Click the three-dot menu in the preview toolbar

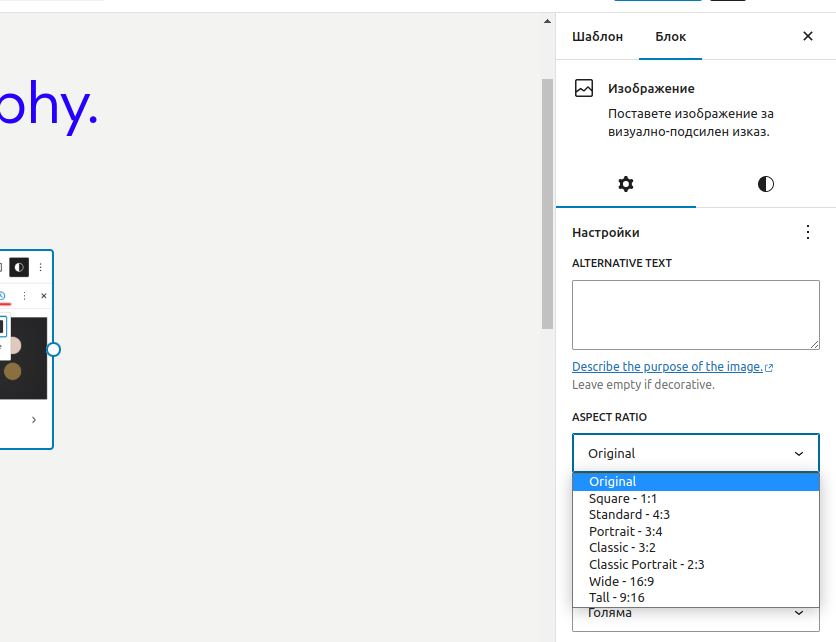tap(41, 268)
